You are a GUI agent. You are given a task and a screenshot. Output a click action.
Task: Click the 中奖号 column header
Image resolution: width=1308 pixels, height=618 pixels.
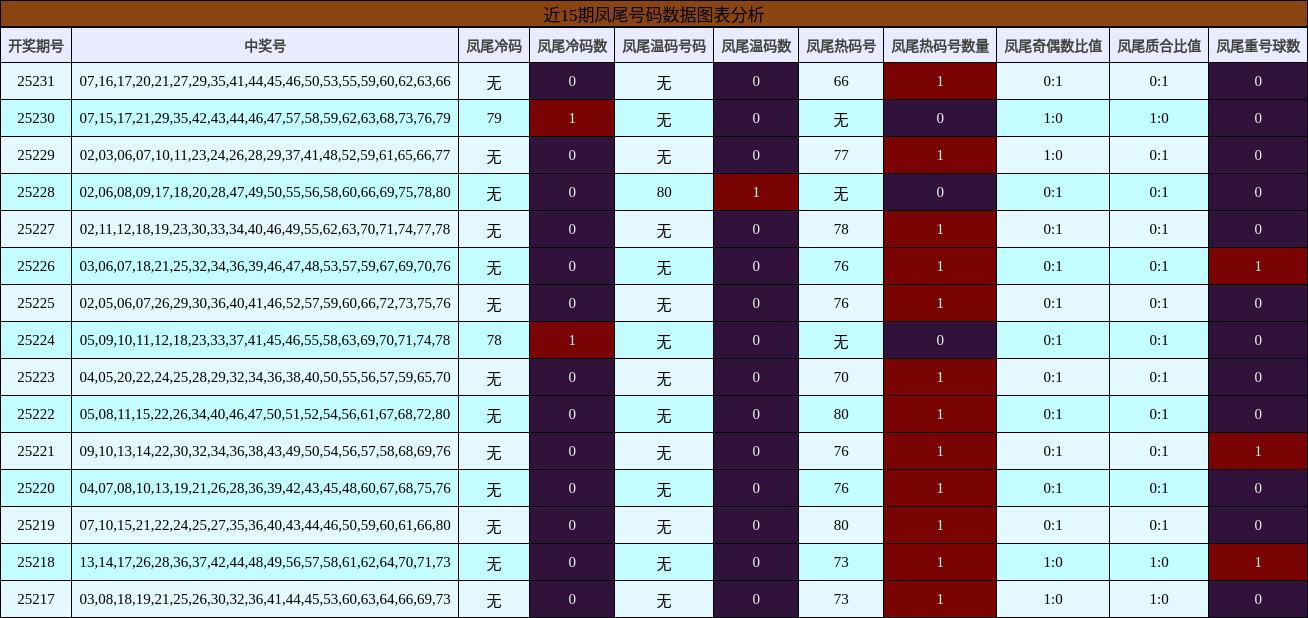coord(265,45)
